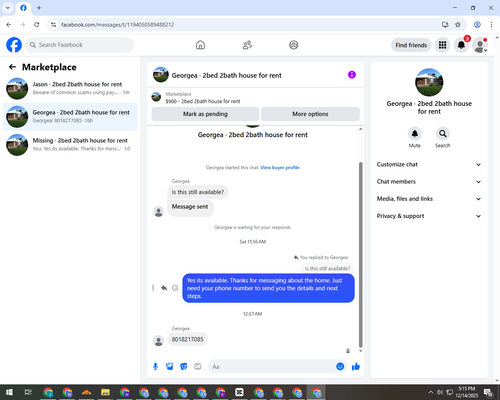Viewport: 500px width, 400px height.
Task: Open the $900 Marketplace listing link
Action: pos(203,101)
